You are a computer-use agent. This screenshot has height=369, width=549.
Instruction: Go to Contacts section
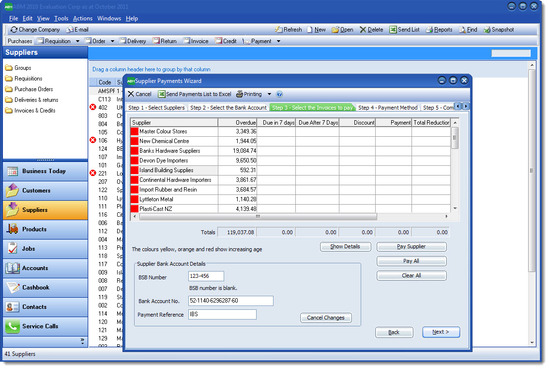click(x=45, y=307)
